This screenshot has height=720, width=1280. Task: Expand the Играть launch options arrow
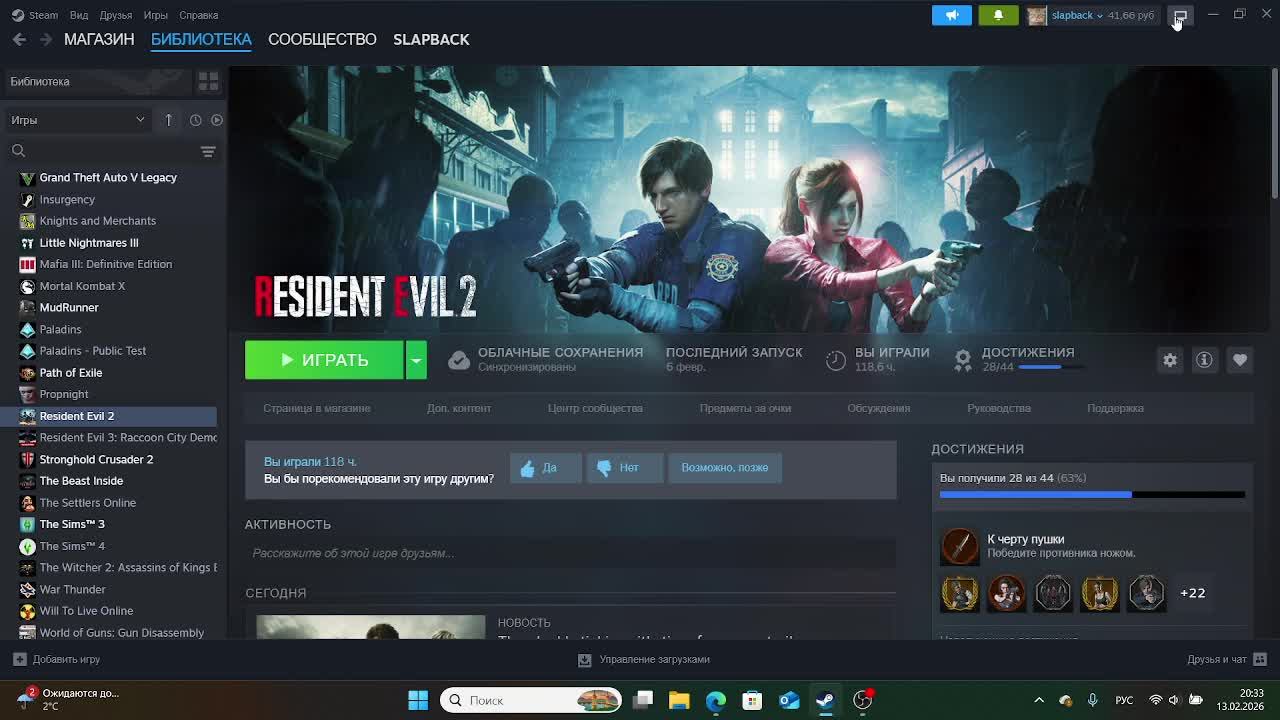tap(416, 360)
